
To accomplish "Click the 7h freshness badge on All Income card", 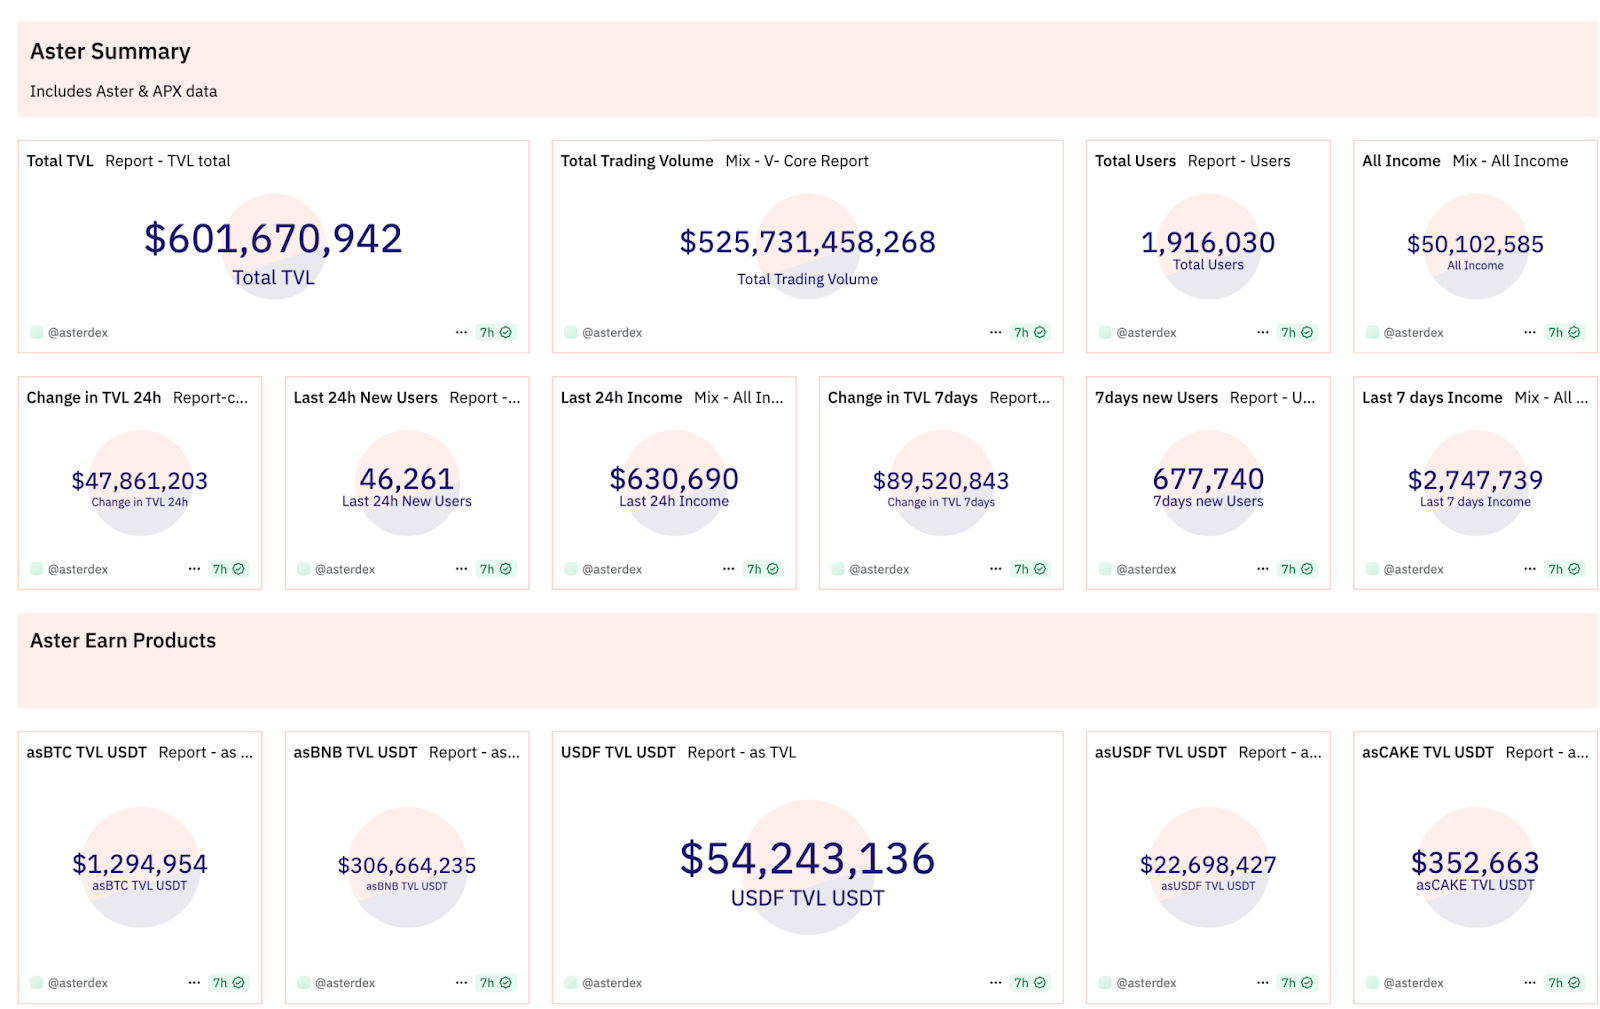I will point(1564,332).
